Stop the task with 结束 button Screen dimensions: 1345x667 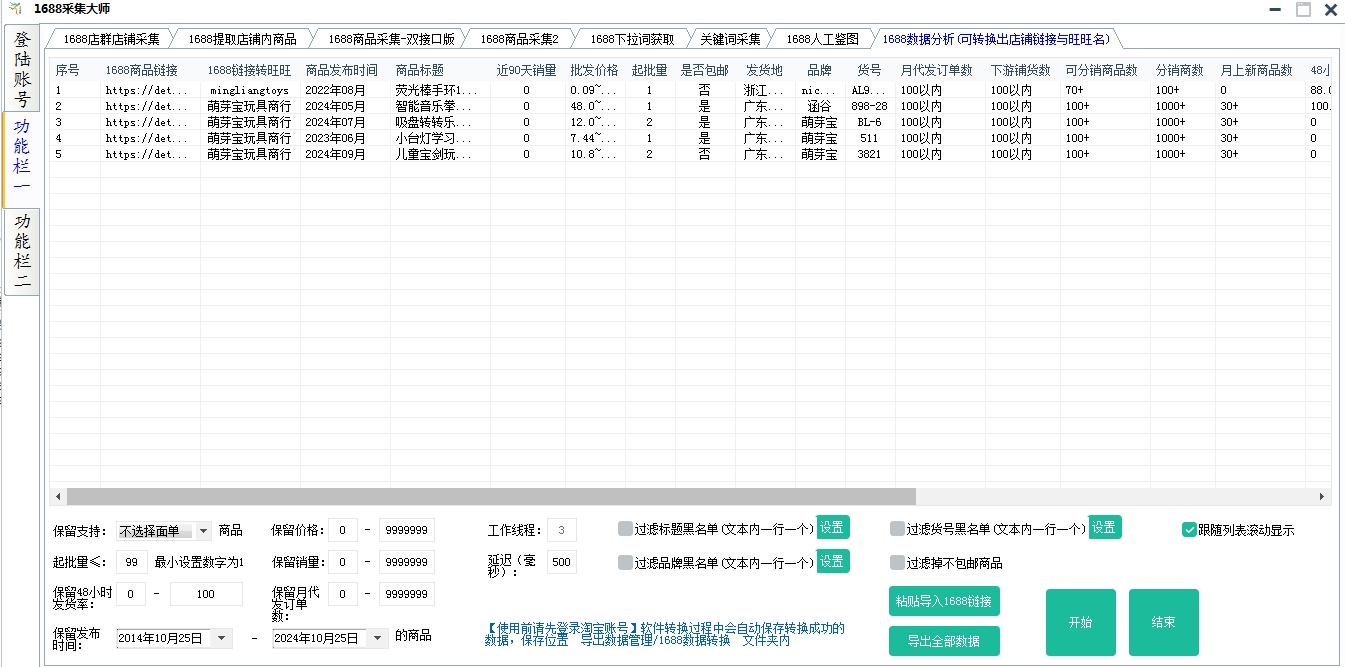[x=1164, y=622]
